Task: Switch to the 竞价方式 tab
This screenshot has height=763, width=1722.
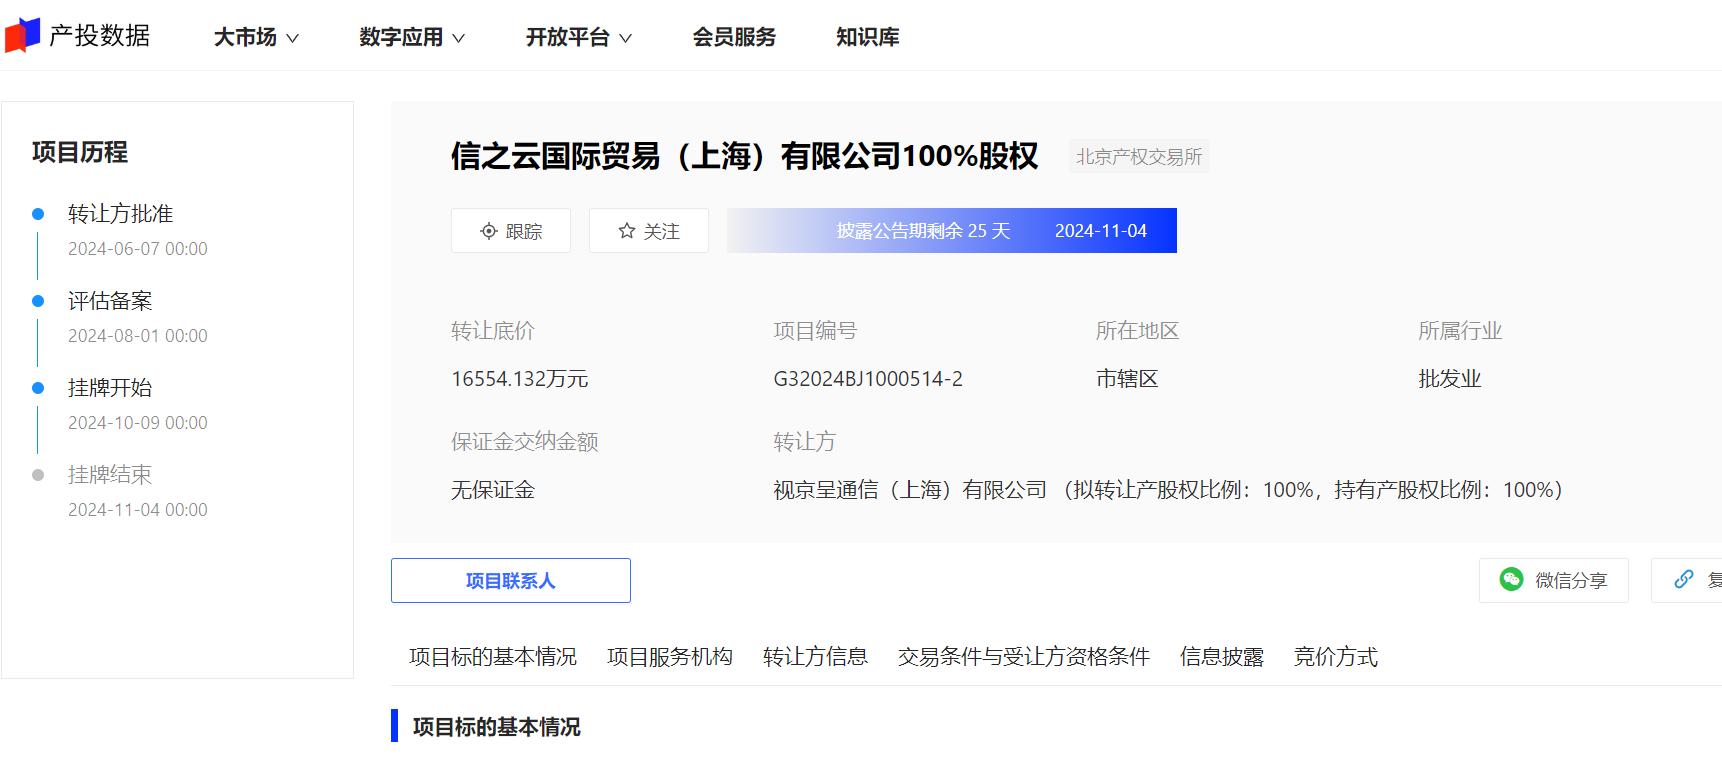Action: tap(1336, 657)
